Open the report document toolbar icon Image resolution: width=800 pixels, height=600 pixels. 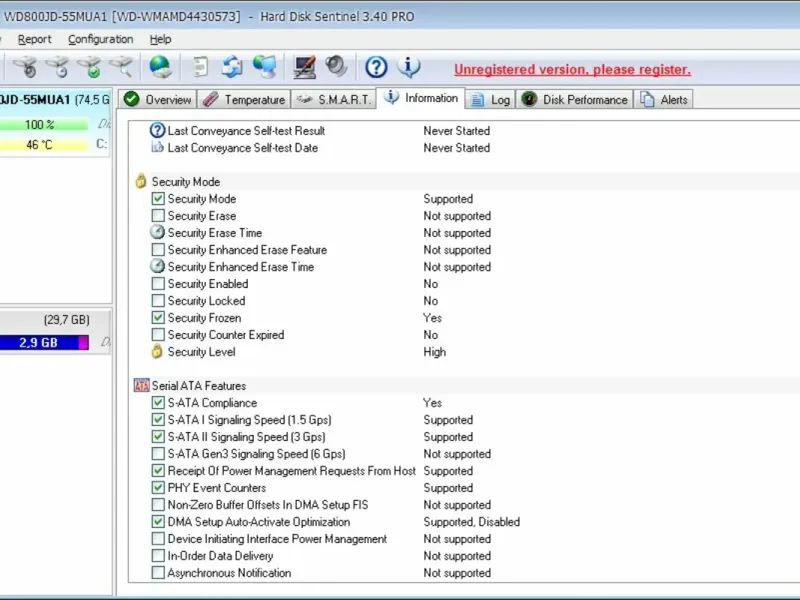(200, 67)
